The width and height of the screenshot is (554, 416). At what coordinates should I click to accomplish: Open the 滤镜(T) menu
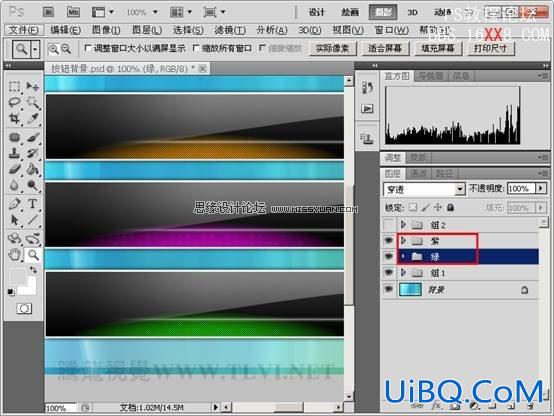coord(230,30)
